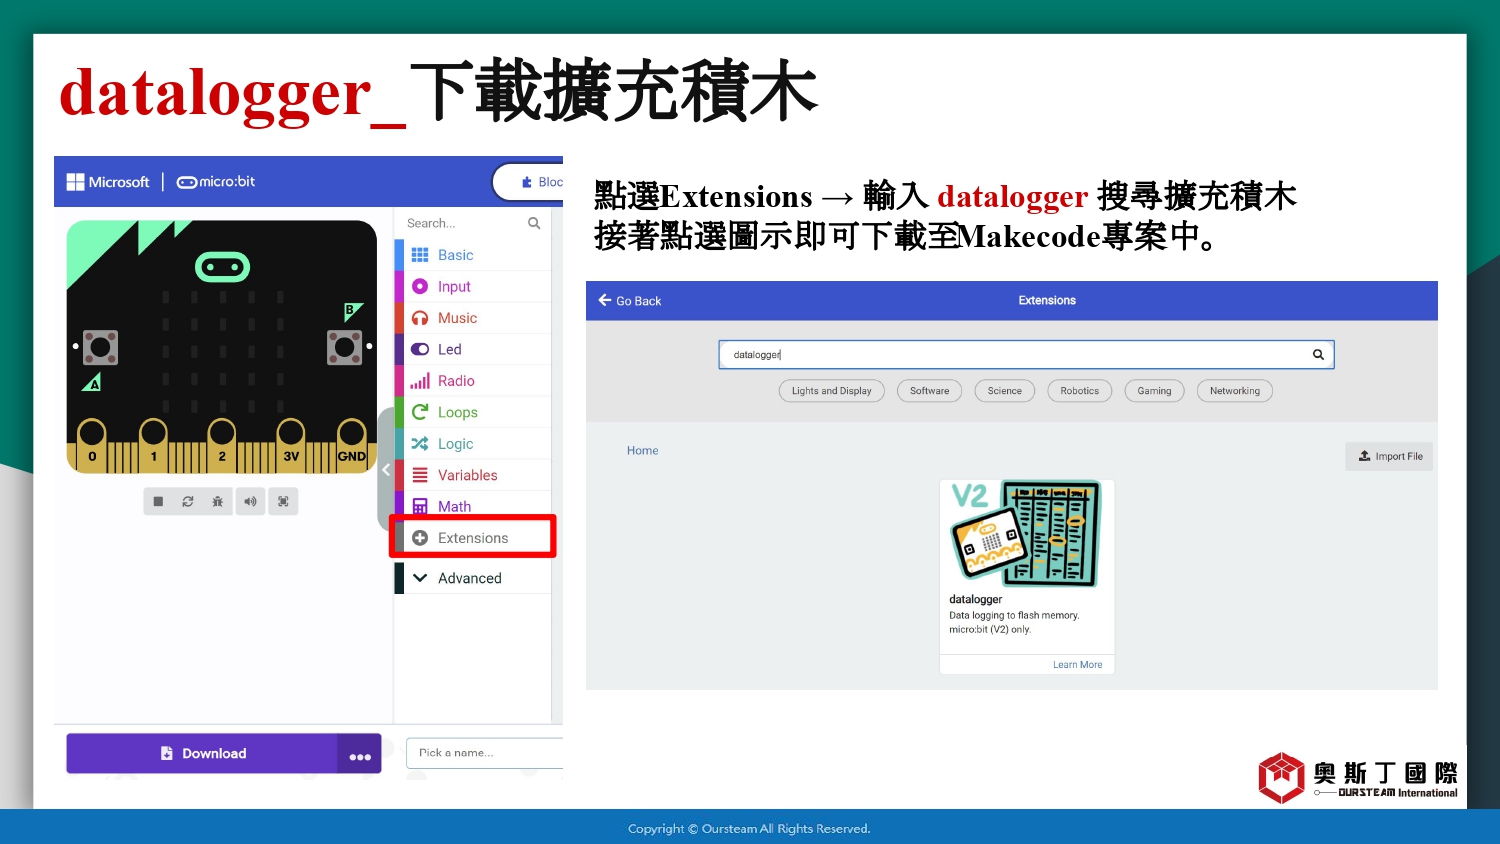Click pin 2 on the simulator
Screen dimensions: 1500x844
[x=222, y=445]
